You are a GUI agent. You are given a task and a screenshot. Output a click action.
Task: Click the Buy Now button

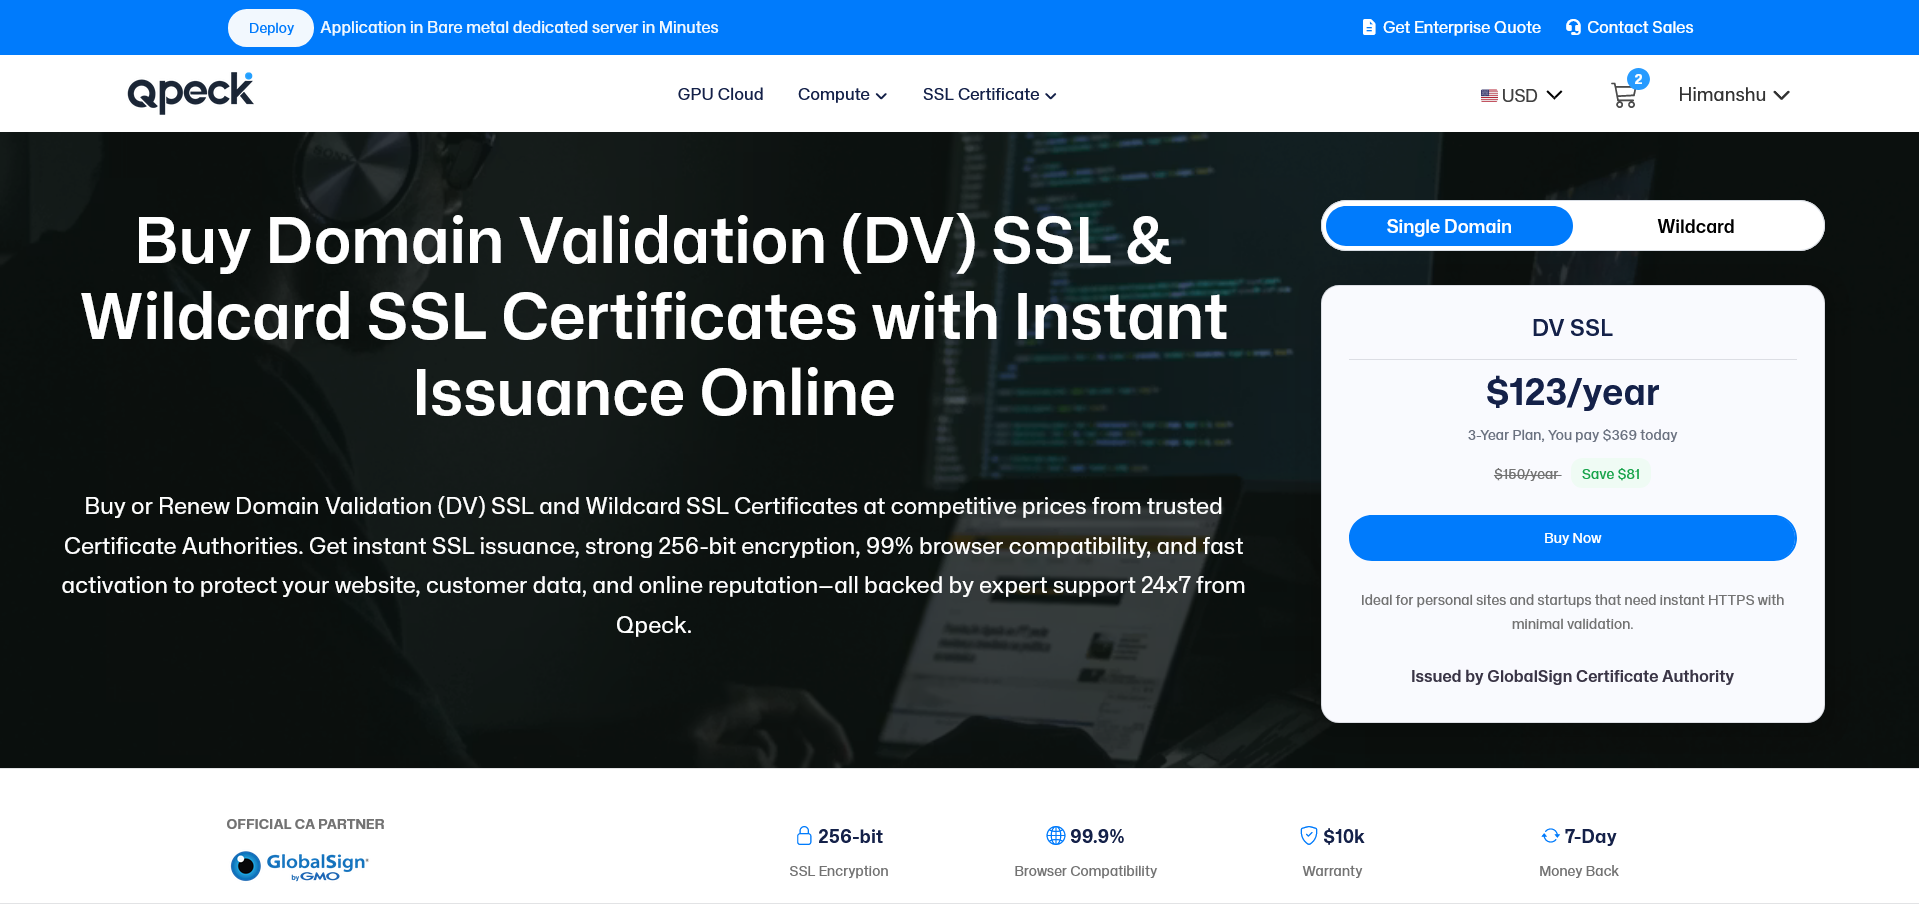coord(1572,538)
